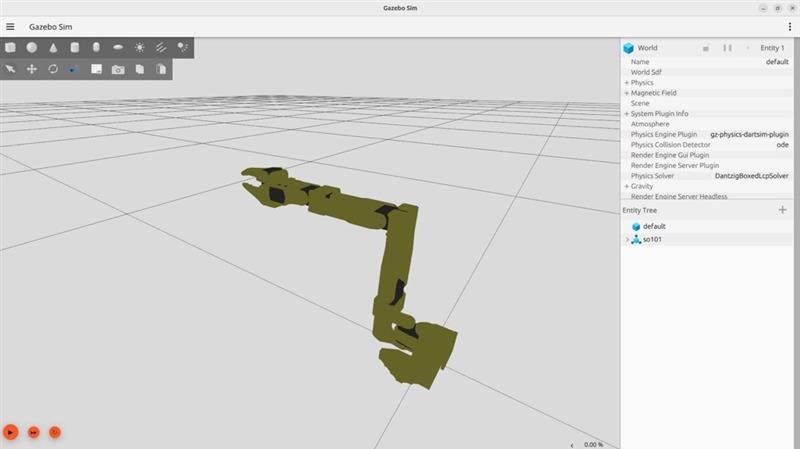Image resolution: width=800 pixels, height=449 pixels.
Task: Expand the Physics component
Action: (627, 83)
